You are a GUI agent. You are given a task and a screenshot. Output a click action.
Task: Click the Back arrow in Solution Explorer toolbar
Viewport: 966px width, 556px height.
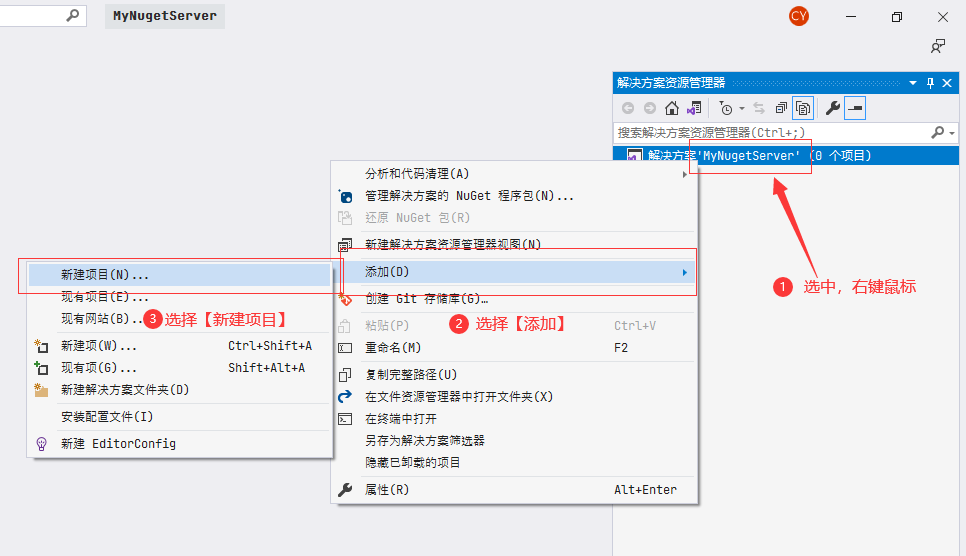click(628, 108)
